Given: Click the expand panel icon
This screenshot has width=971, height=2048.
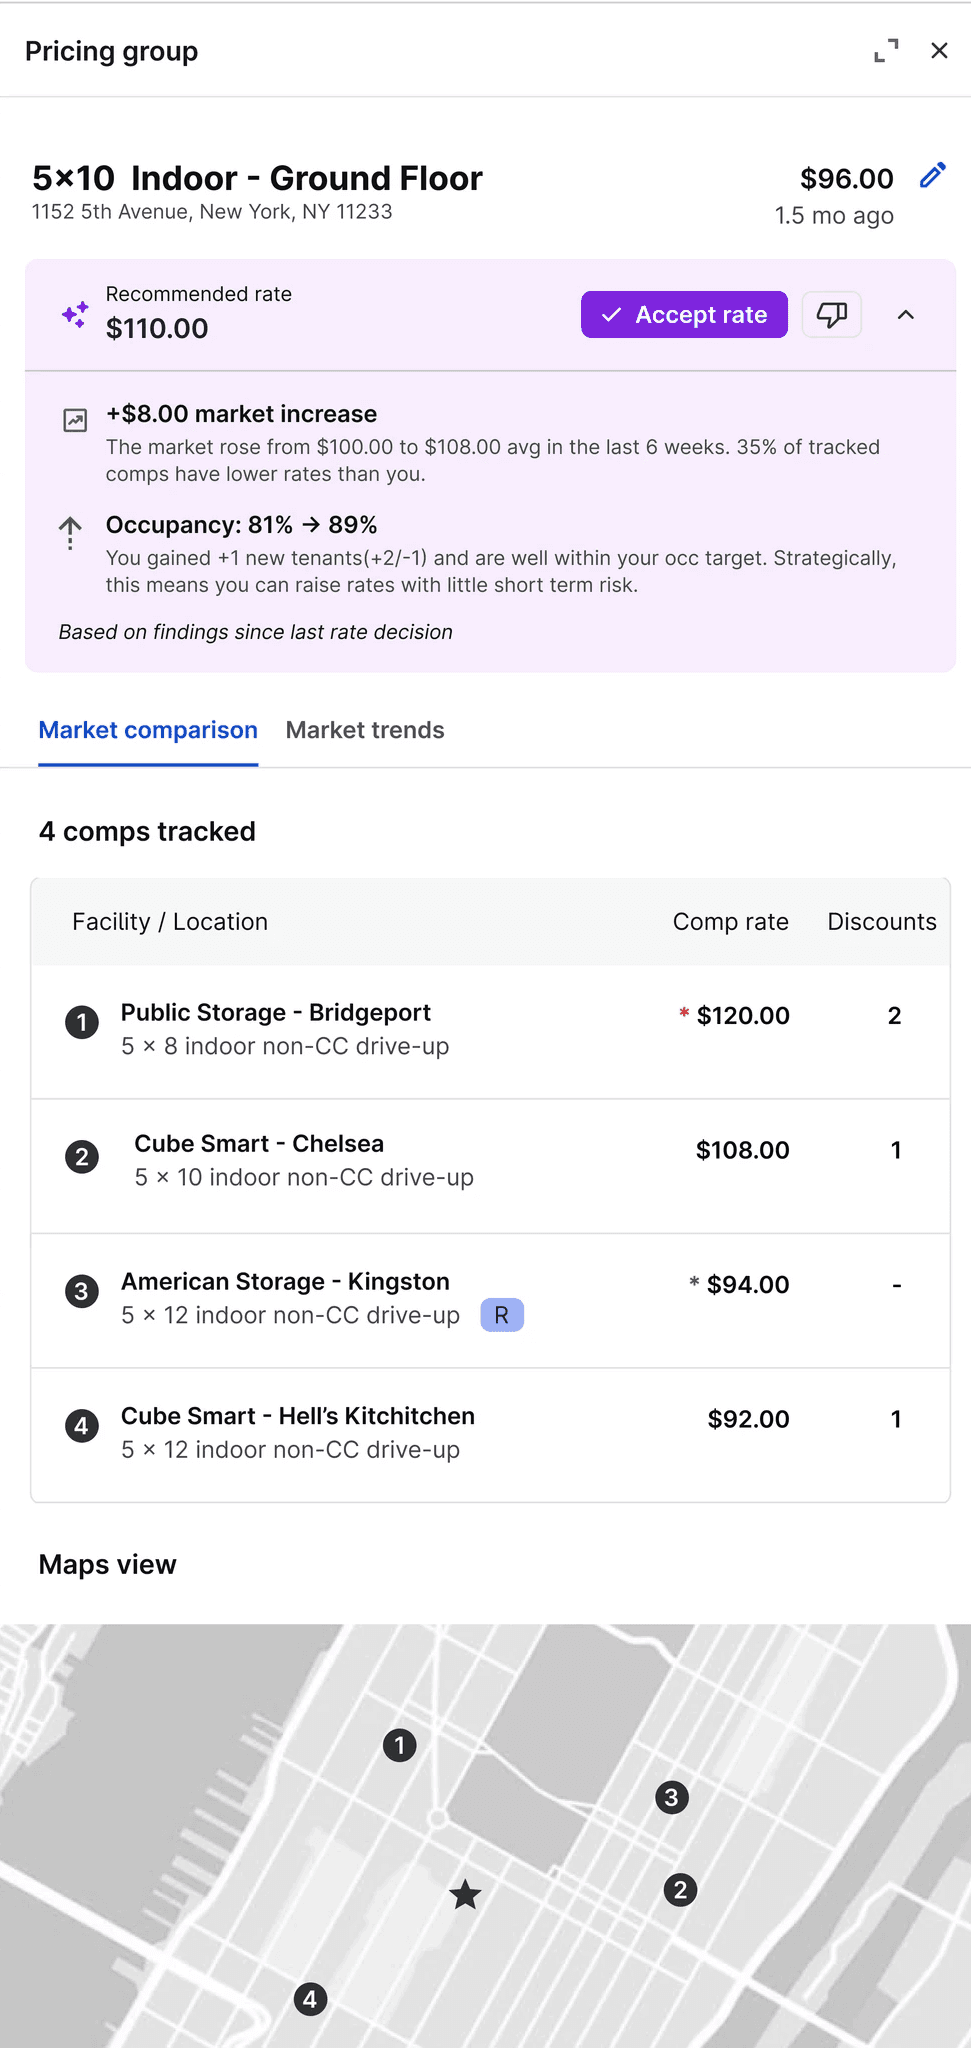Looking at the screenshot, I should coord(886,51).
